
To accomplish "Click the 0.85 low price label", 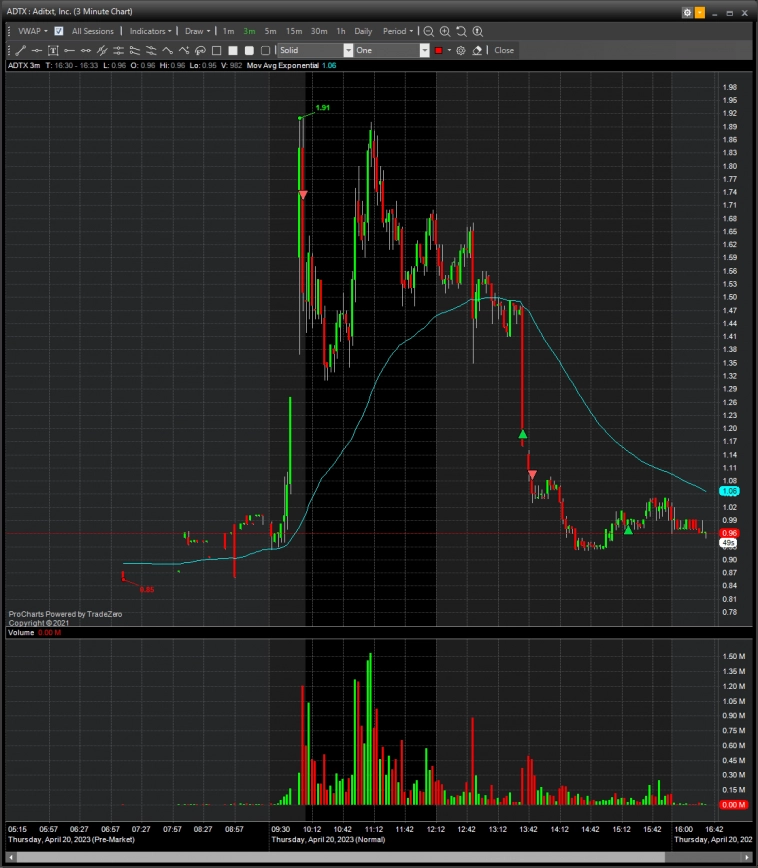I will 147,590.
